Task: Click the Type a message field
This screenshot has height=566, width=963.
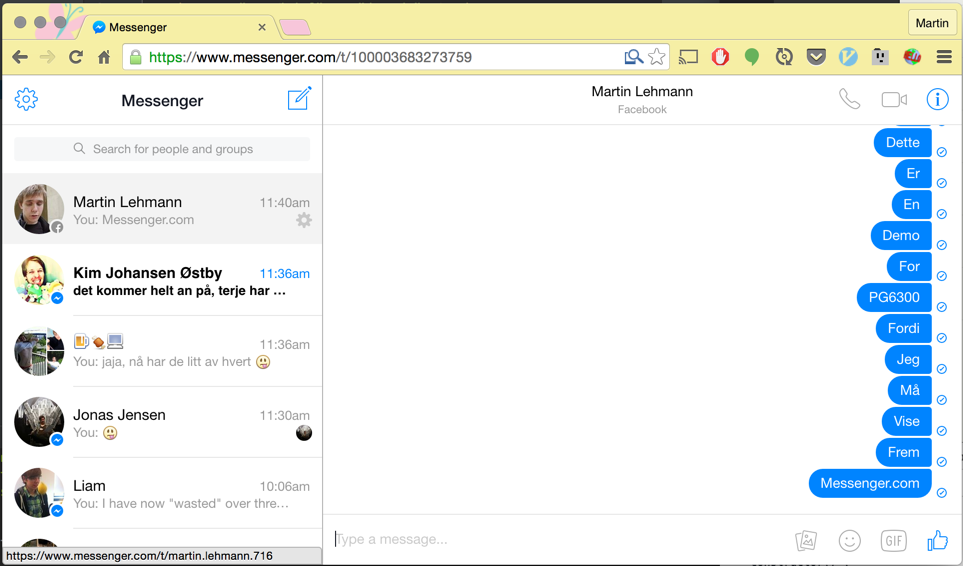Action: (x=559, y=540)
